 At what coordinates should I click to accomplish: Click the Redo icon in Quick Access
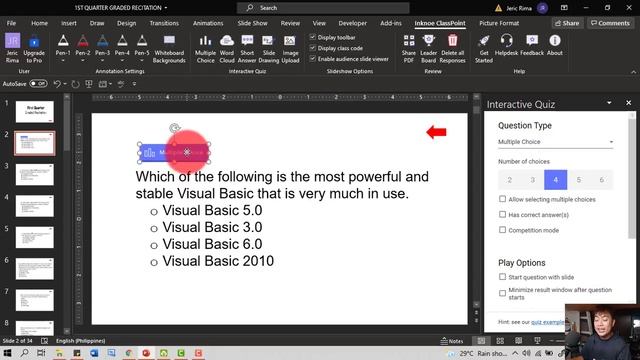tap(76, 84)
